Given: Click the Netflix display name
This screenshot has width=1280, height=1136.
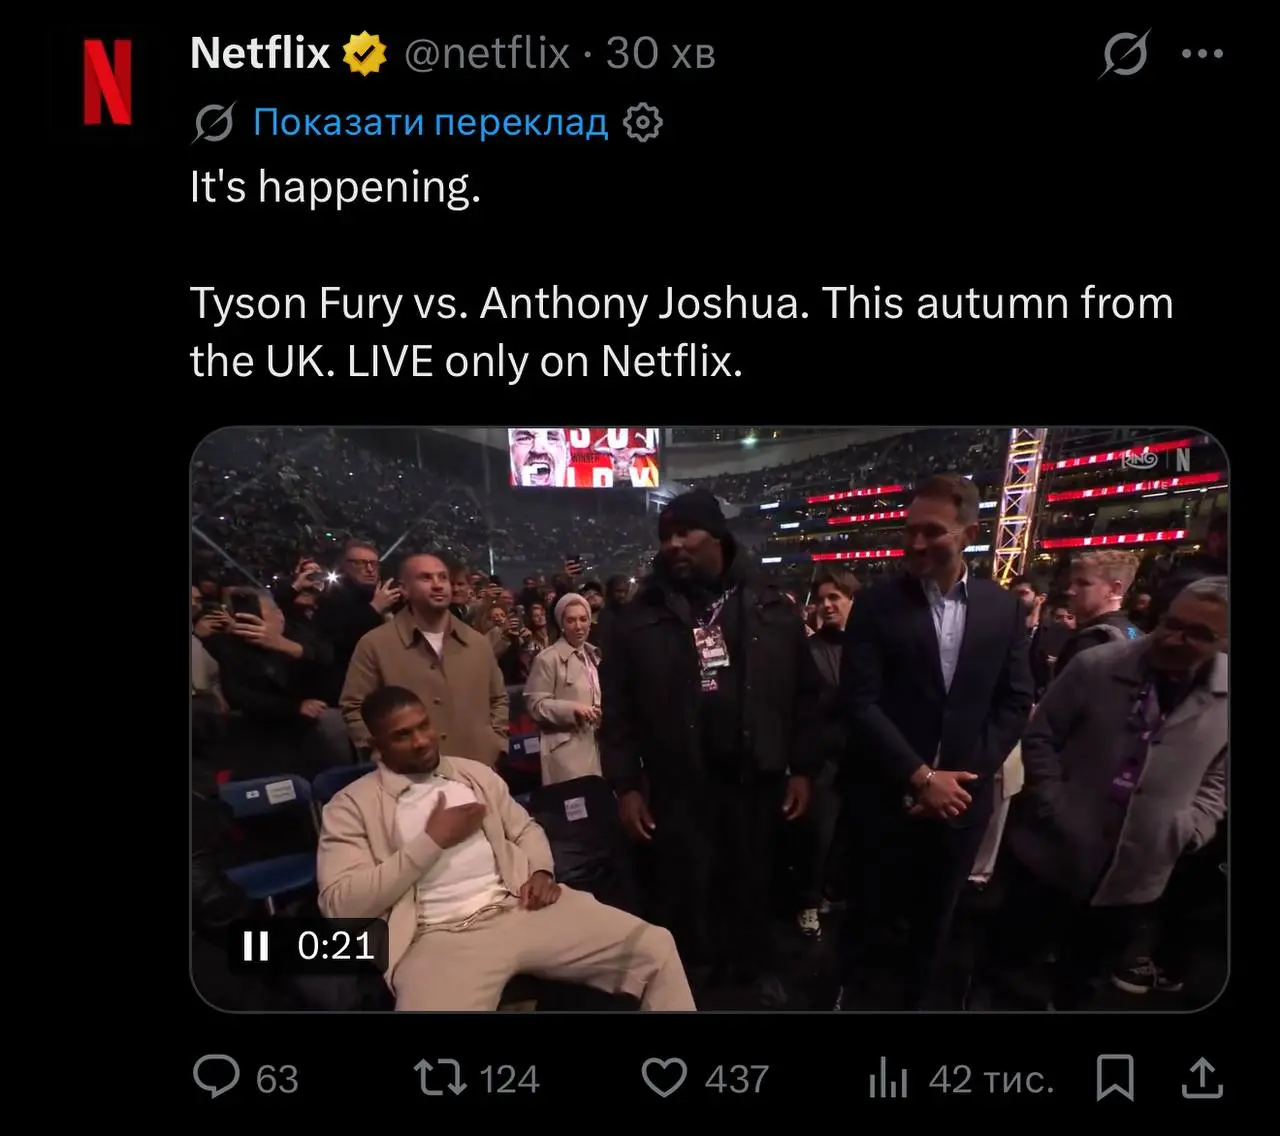Looking at the screenshot, I should coord(259,53).
